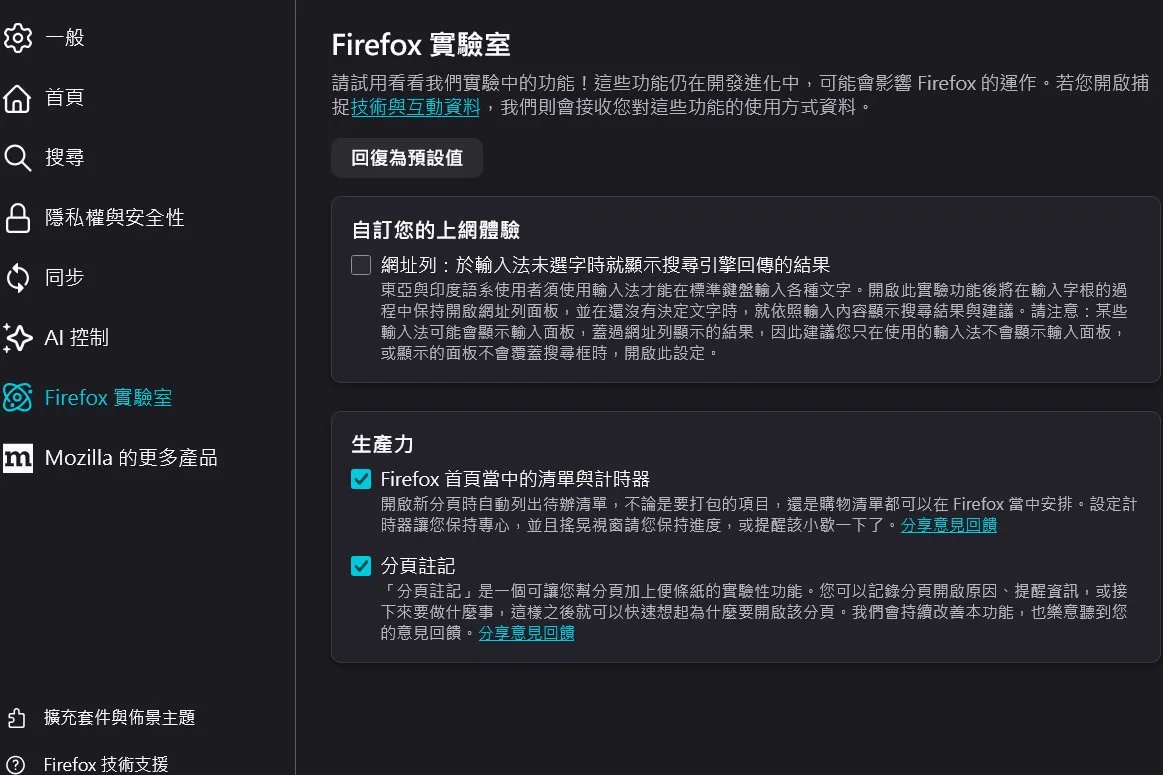Enable the 網址列 input method checkbox
The width and height of the screenshot is (1163, 775).
coord(361,265)
